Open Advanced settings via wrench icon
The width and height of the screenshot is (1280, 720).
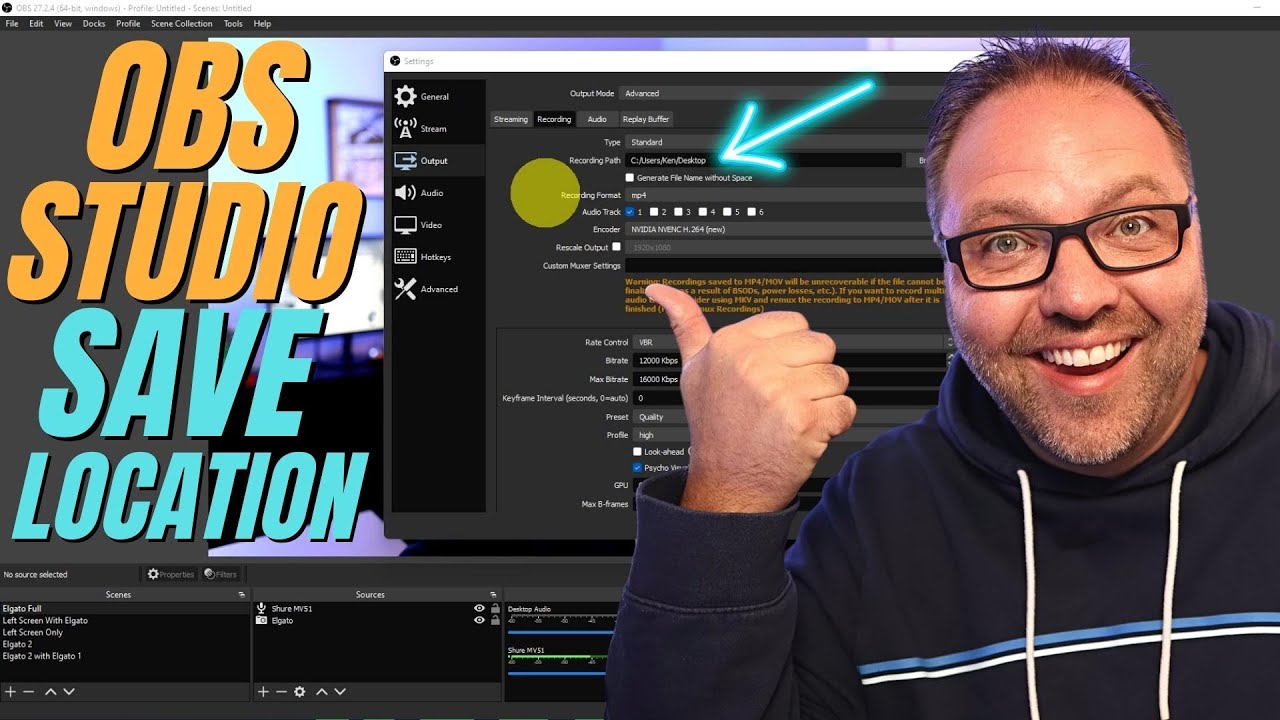click(x=407, y=289)
